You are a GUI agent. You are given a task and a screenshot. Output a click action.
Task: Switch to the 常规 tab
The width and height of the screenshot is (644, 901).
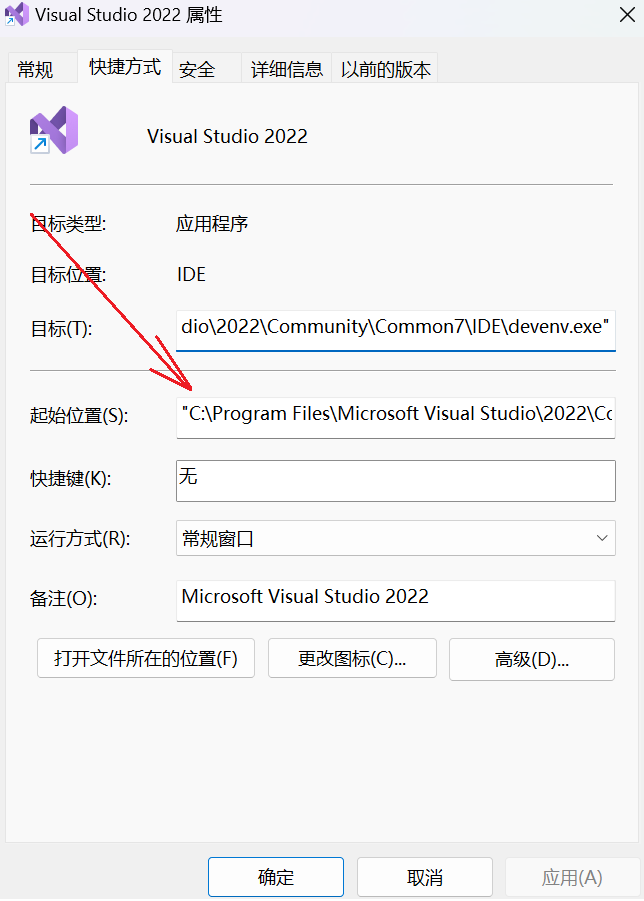[36, 70]
